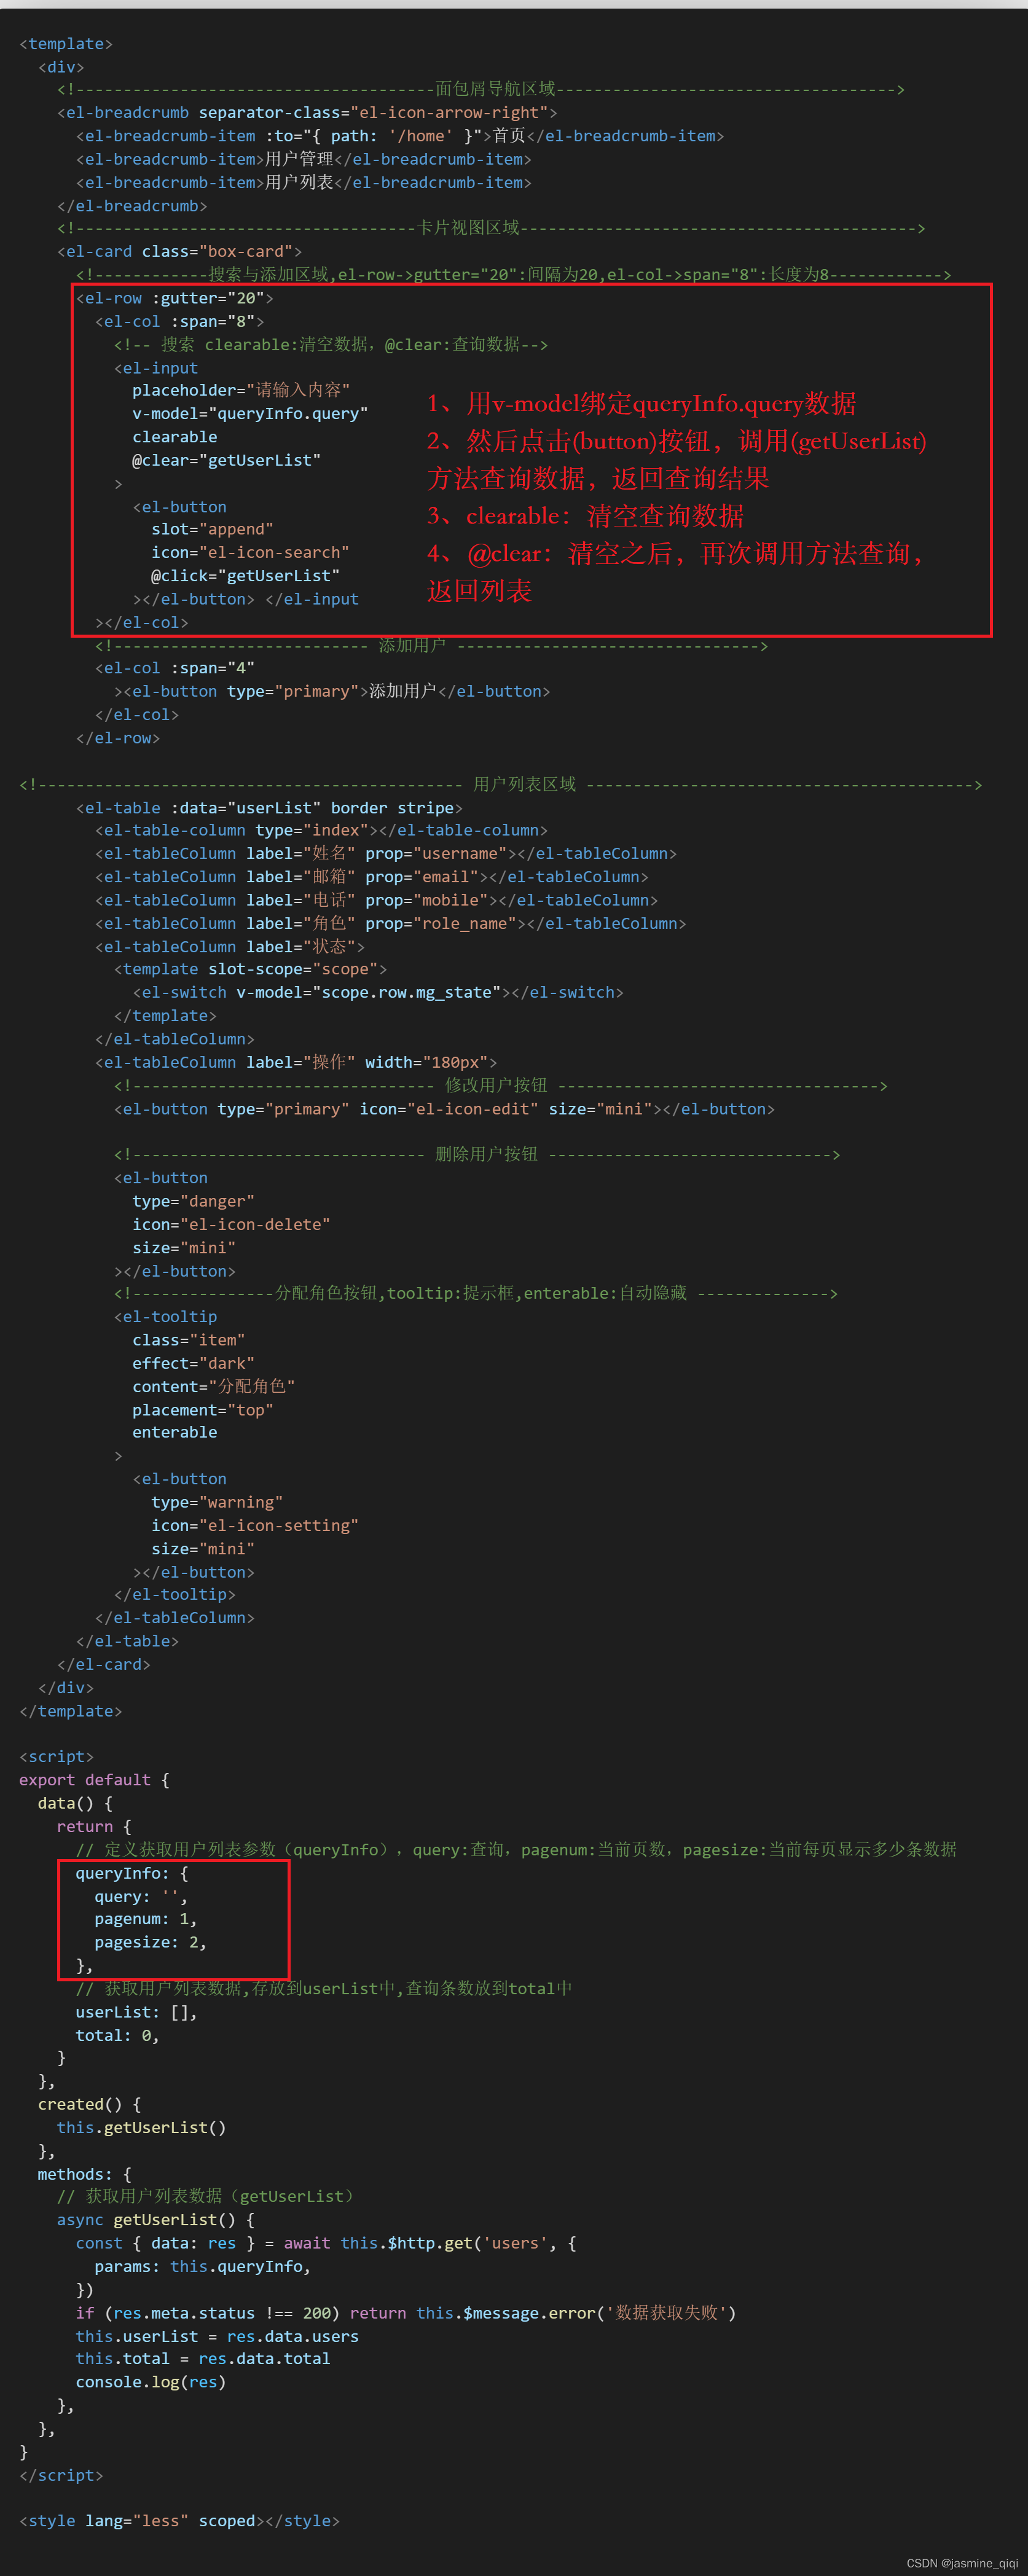Click the el-col :span="4" tag

[175, 668]
